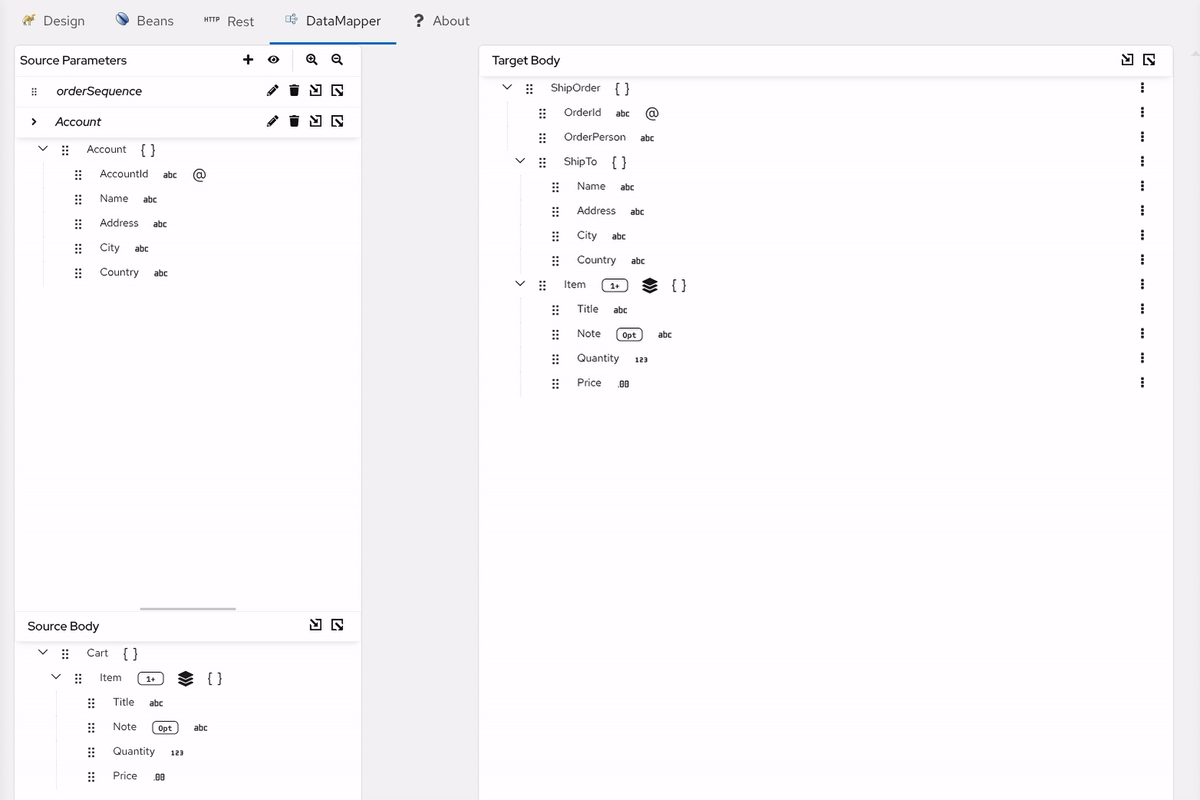Image resolution: width=1200 pixels, height=800 pixels.
Task: Select target Title field under Item
Action: point(588,309)
